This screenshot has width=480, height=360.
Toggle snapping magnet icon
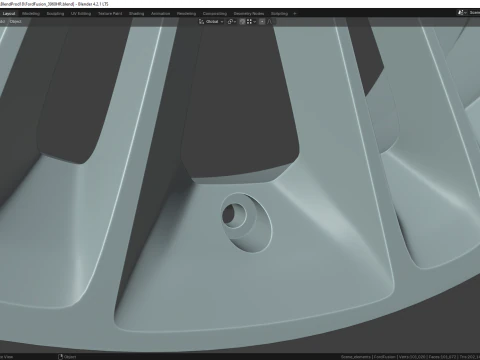point(242,22)
